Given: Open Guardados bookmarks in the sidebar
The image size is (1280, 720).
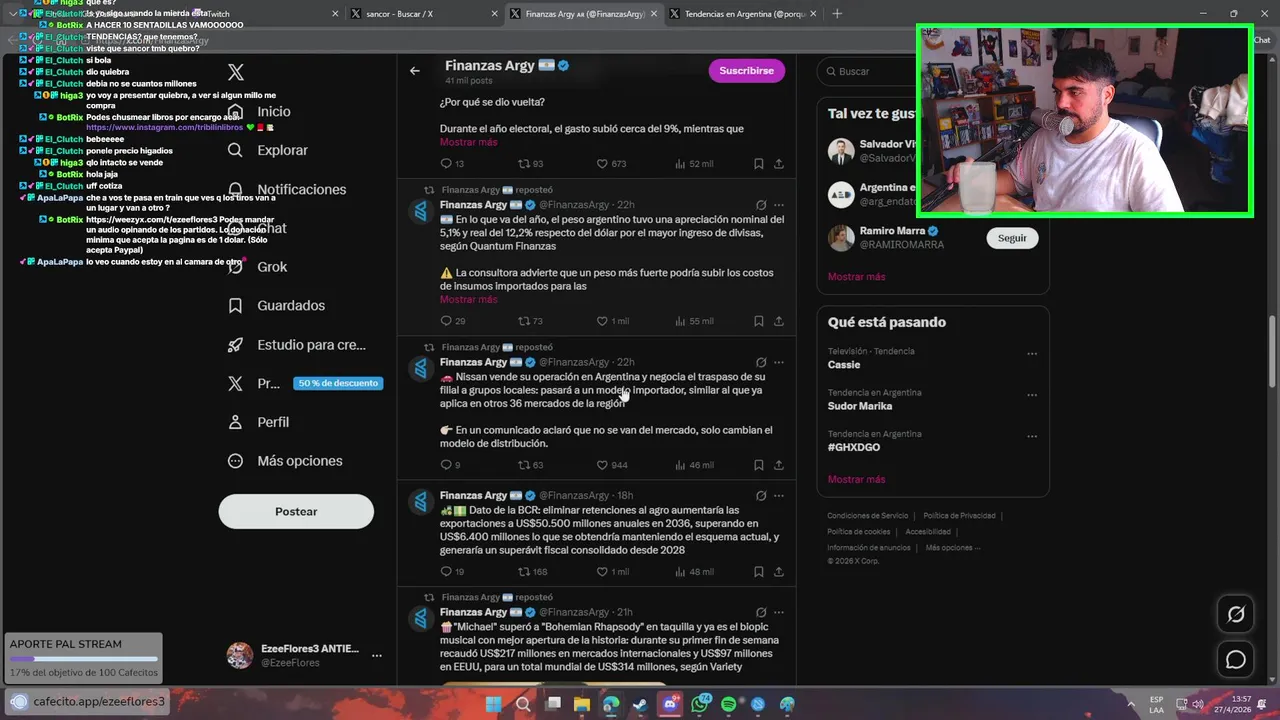Looking at the screenshot, I should 276,306.
